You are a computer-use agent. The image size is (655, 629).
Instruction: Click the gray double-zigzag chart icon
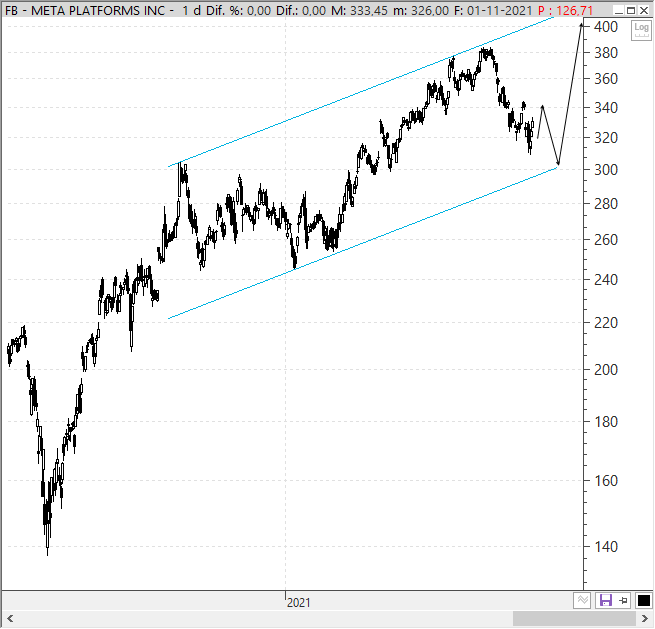(x=582, y=601)
